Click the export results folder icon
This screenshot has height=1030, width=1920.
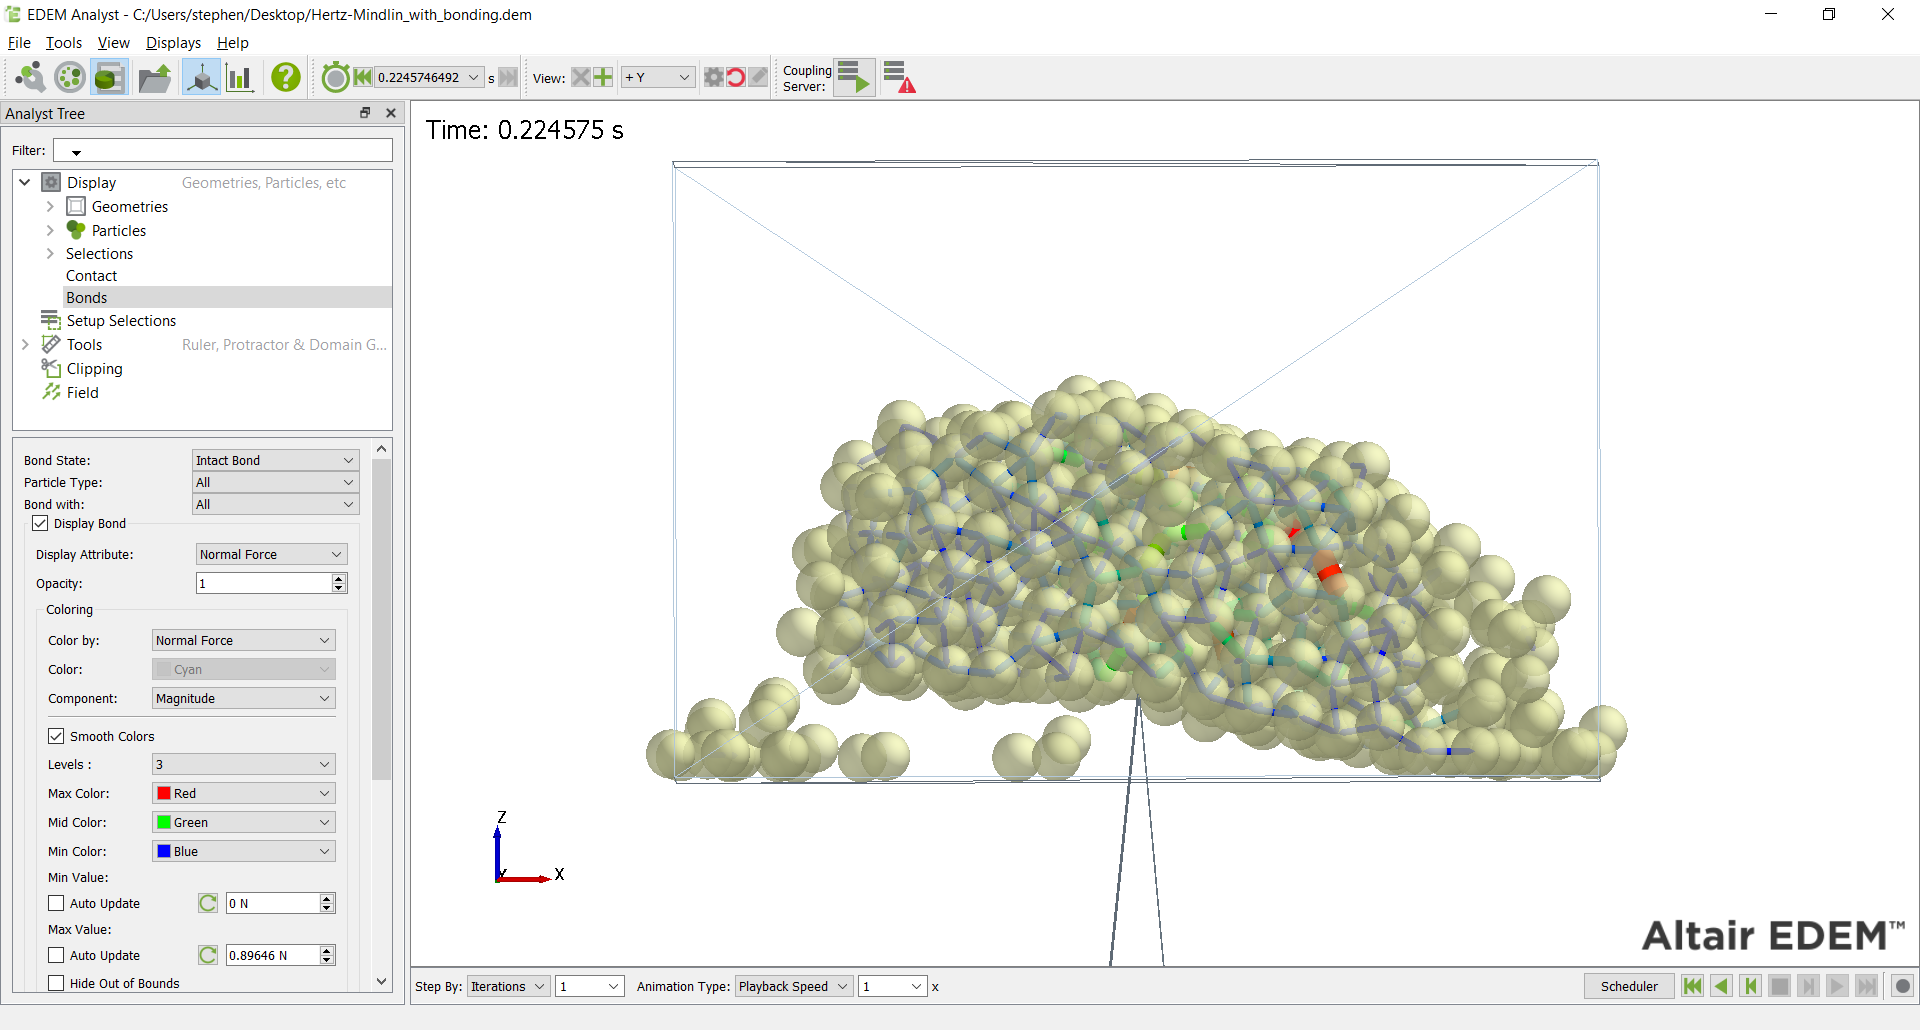click(x=154, y=77)
